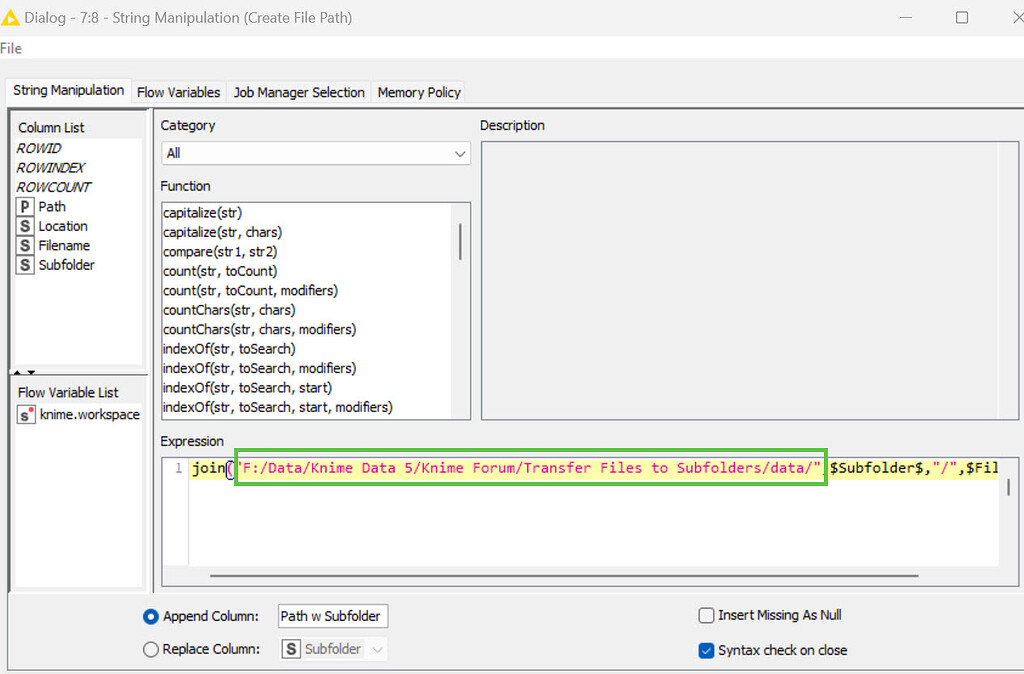
Task: Select the Replace Column radio button
Action: 150,649
